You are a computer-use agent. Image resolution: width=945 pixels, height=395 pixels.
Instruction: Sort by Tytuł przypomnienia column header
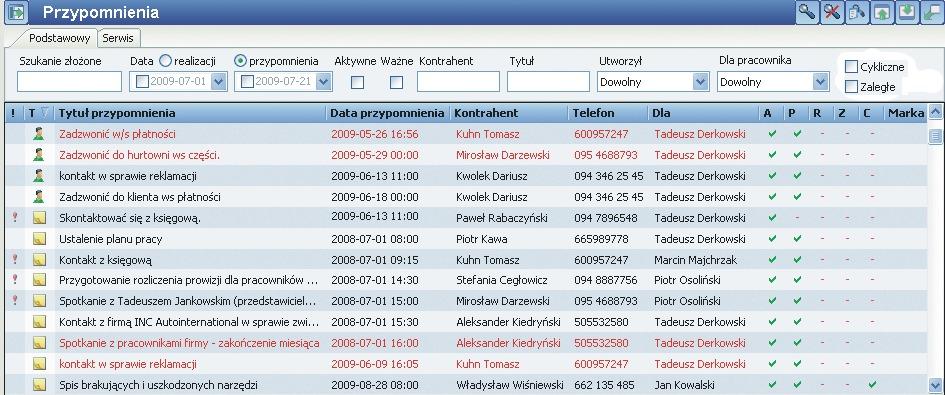click(x=190, y=113)
